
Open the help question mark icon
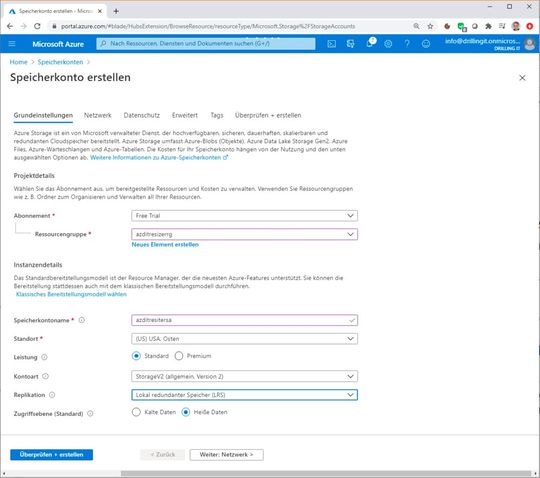tap(407, 44)
